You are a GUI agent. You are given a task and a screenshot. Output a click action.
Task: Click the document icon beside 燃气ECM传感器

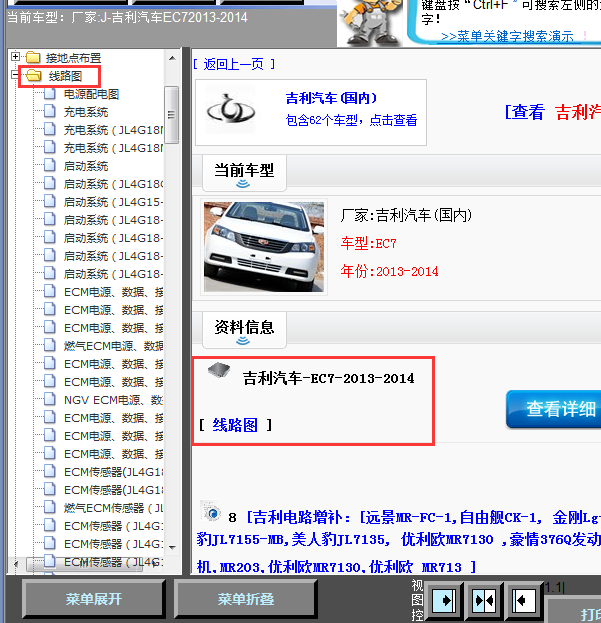click(x=50, y=507)
